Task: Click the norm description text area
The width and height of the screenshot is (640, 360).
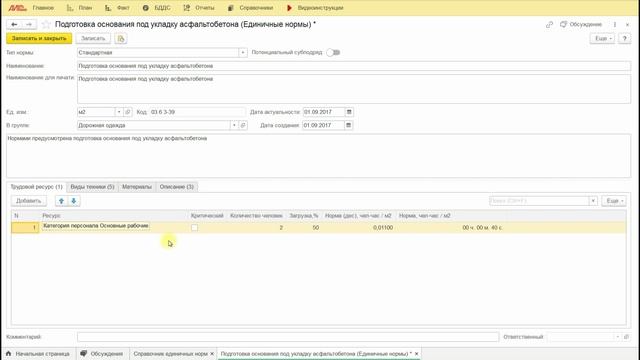Action: pyautogui.click(x=318, y=156)
